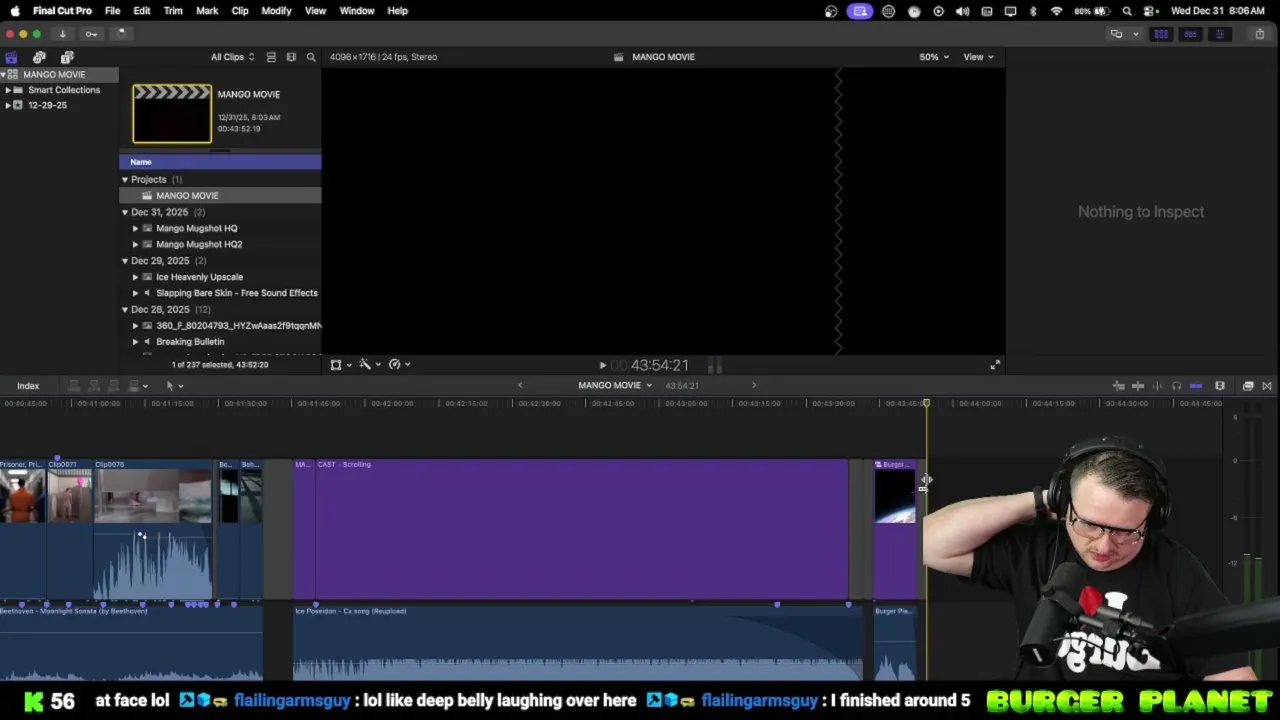The height and width of the screenshot is (720, 1280).
Task: Toggle solo headphones icon
Action: pos(1176,386)
